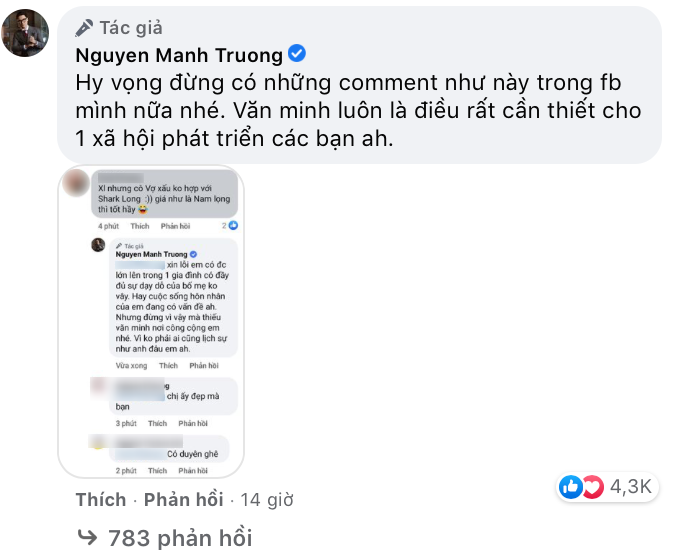Click the small author avatar in the screenshot
The height and width of the screenshot is (554, 674).
click(98, 245)
